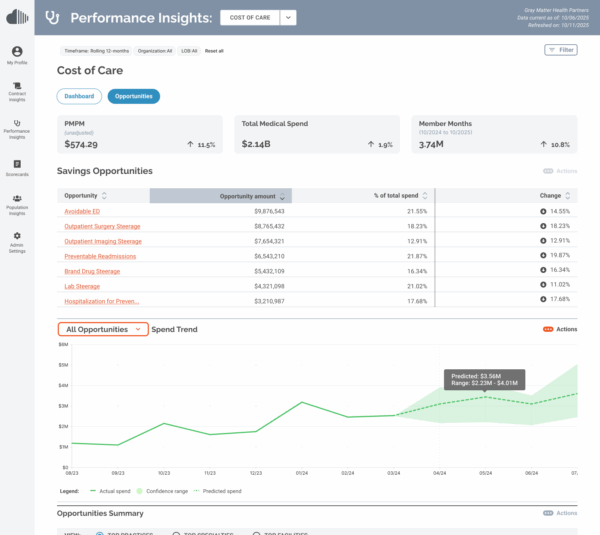The width and height of the screenshot is (600, 535).
Task: Switch to the Dashboard tab
Action: coord(80,96)
